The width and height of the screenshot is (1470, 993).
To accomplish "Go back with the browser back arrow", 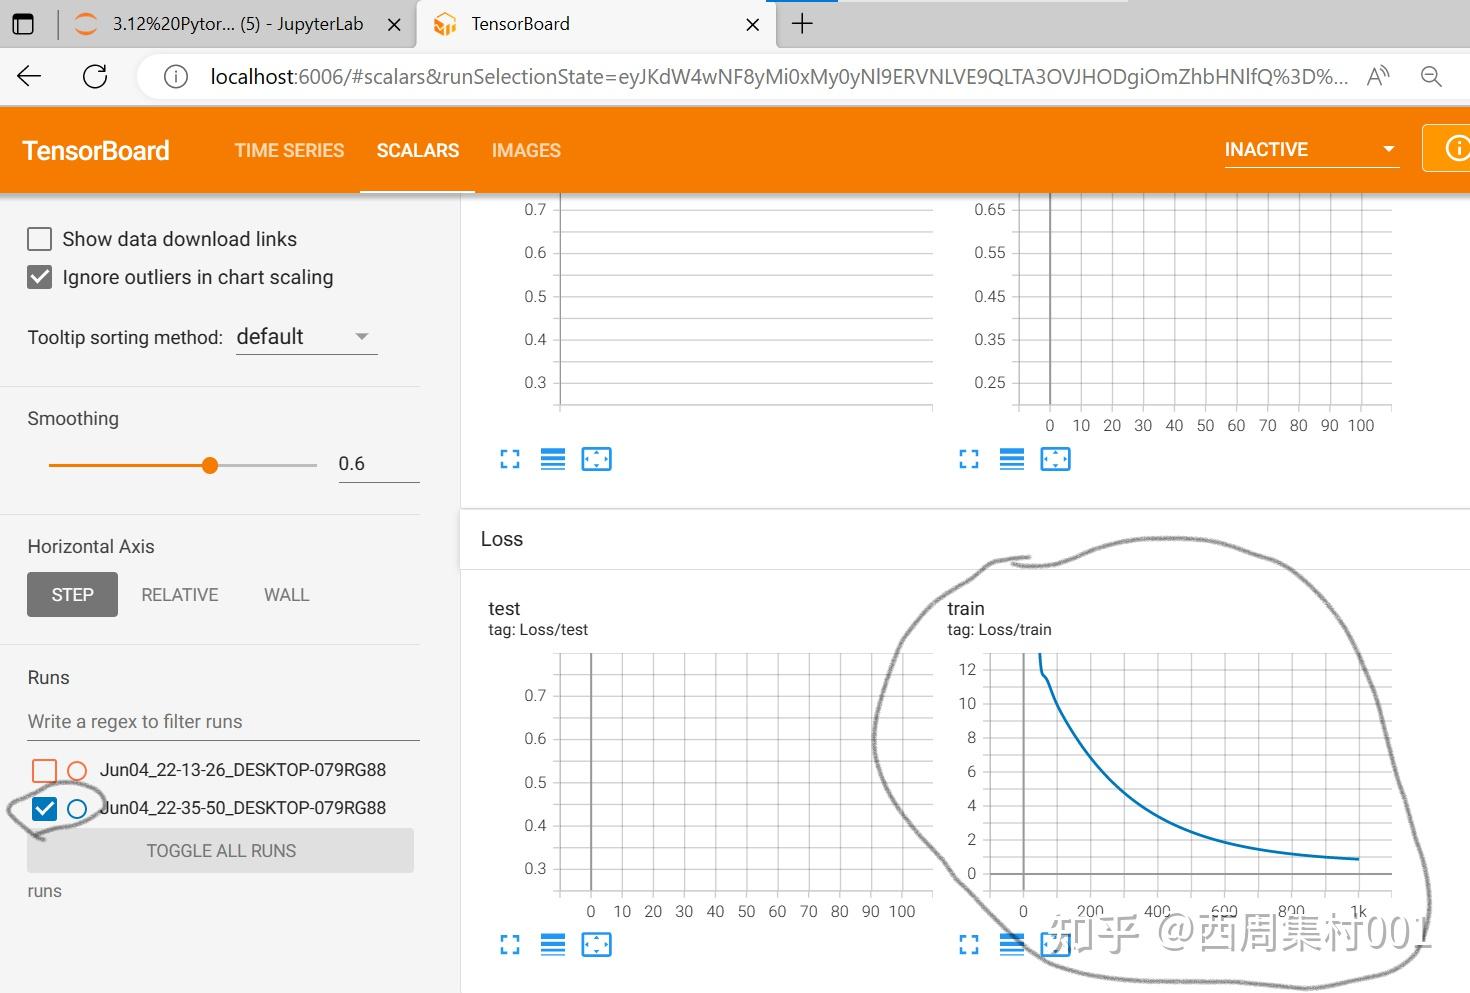I will pyautogui.click(x=29, y=76).
